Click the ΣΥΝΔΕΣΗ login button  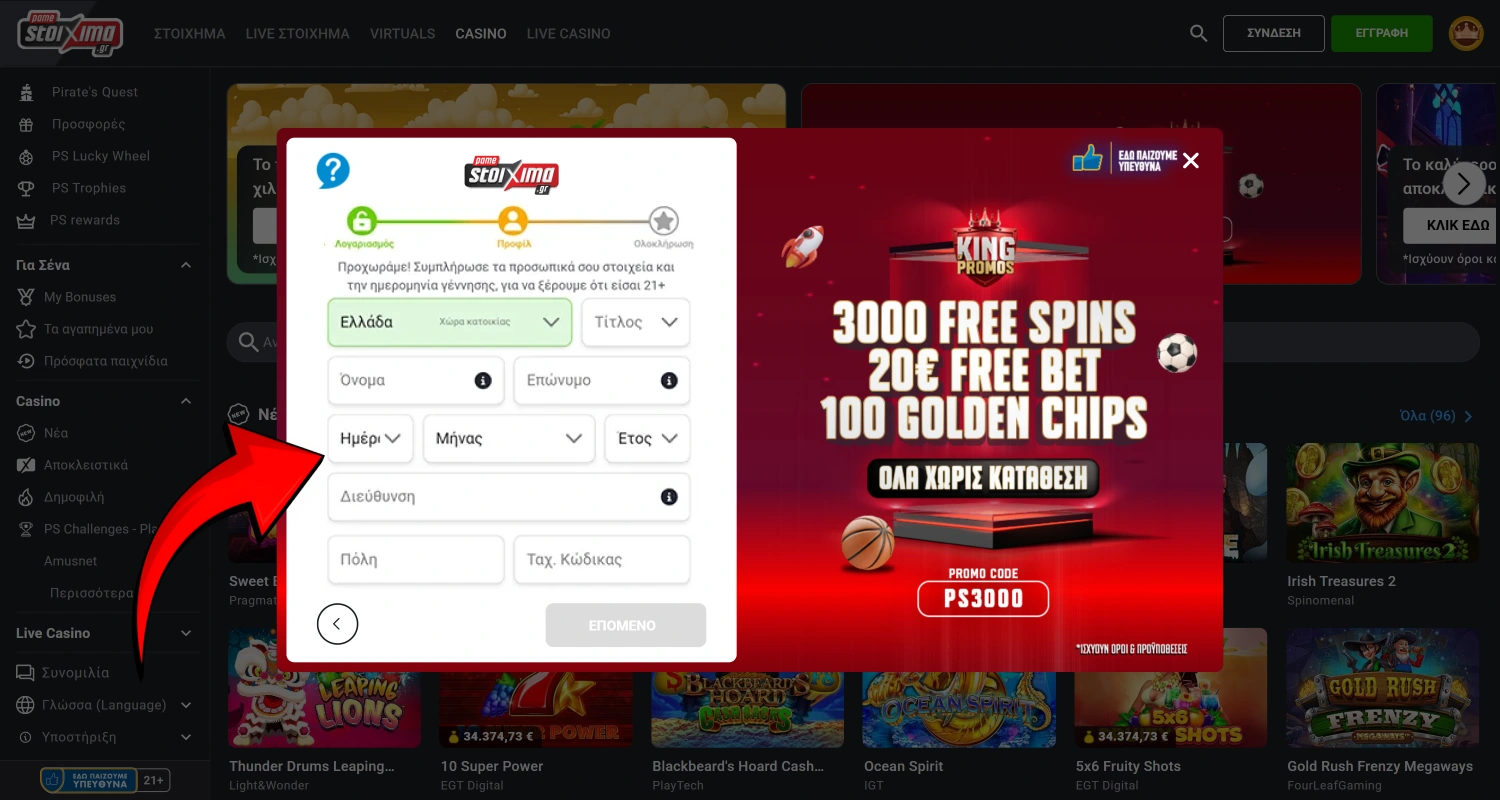[x=1273, y=33]
